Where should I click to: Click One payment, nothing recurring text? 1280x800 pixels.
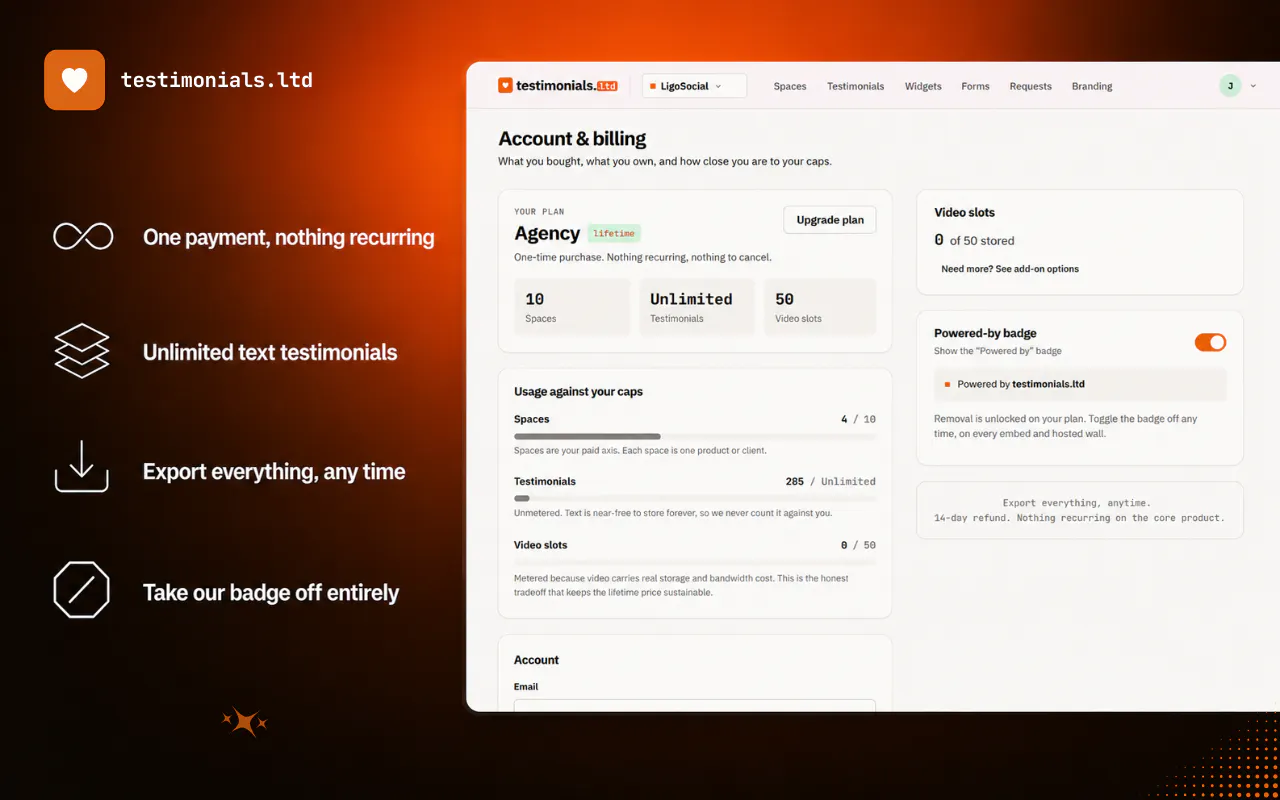(288, 238)
